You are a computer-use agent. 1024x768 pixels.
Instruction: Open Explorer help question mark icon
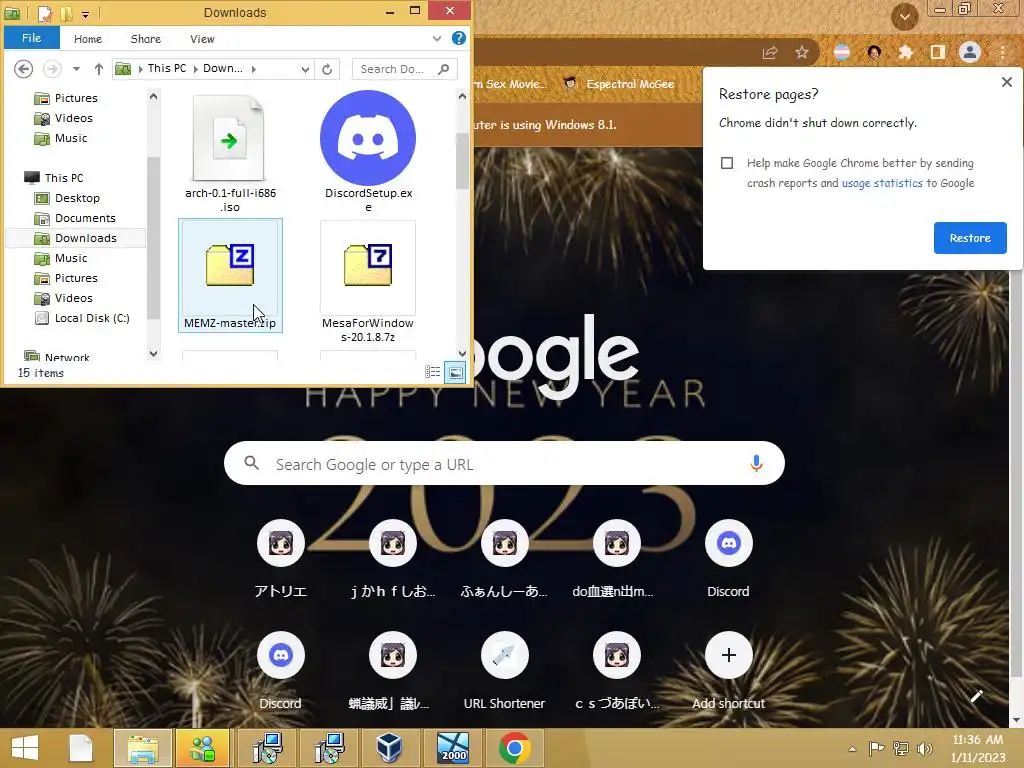coord(459,39)
